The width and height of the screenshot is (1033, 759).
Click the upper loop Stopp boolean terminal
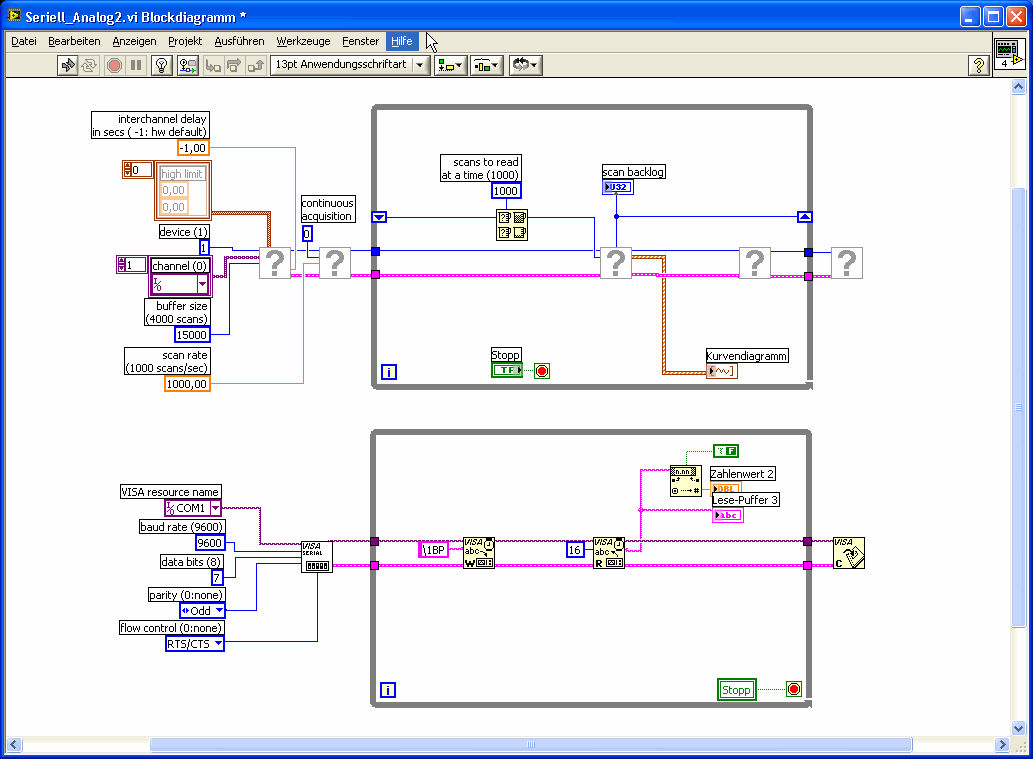[507, 370]
